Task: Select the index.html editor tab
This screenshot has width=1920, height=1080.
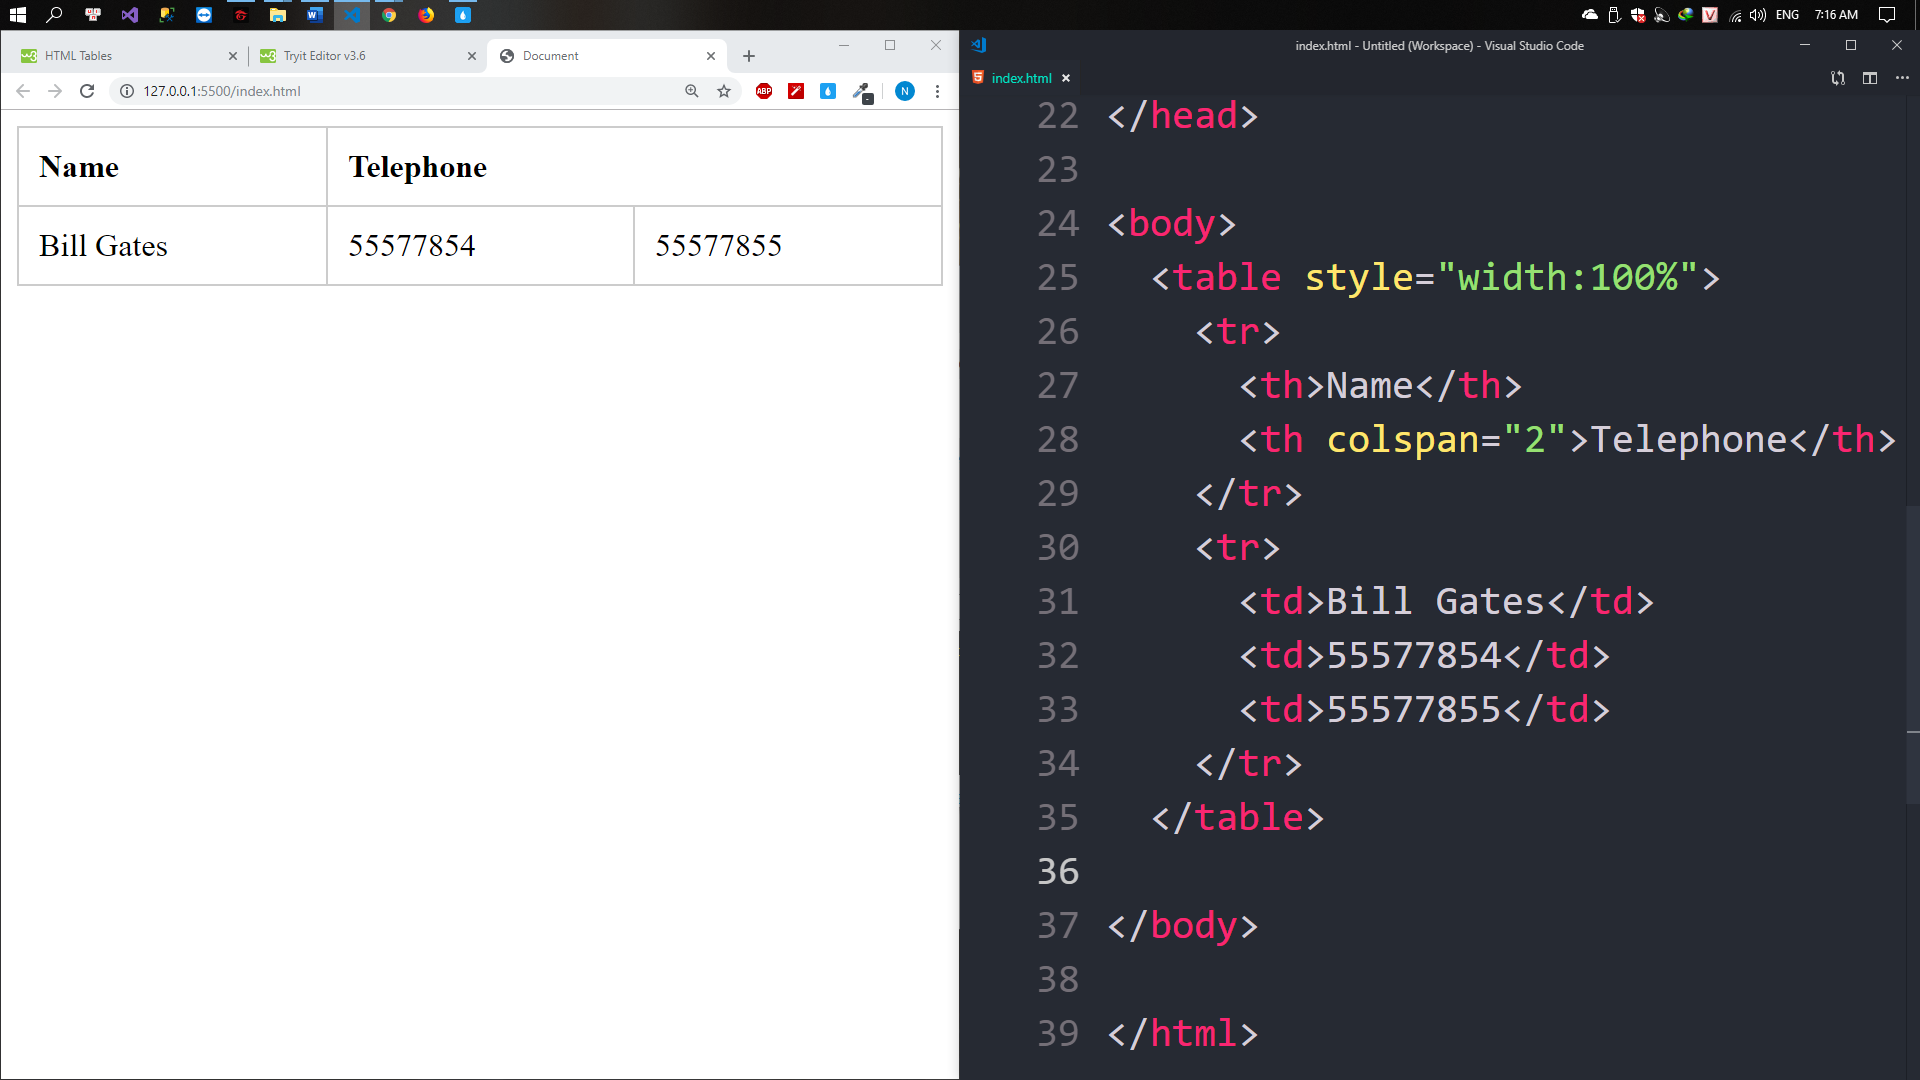Action: click(x=1020, y=78)
